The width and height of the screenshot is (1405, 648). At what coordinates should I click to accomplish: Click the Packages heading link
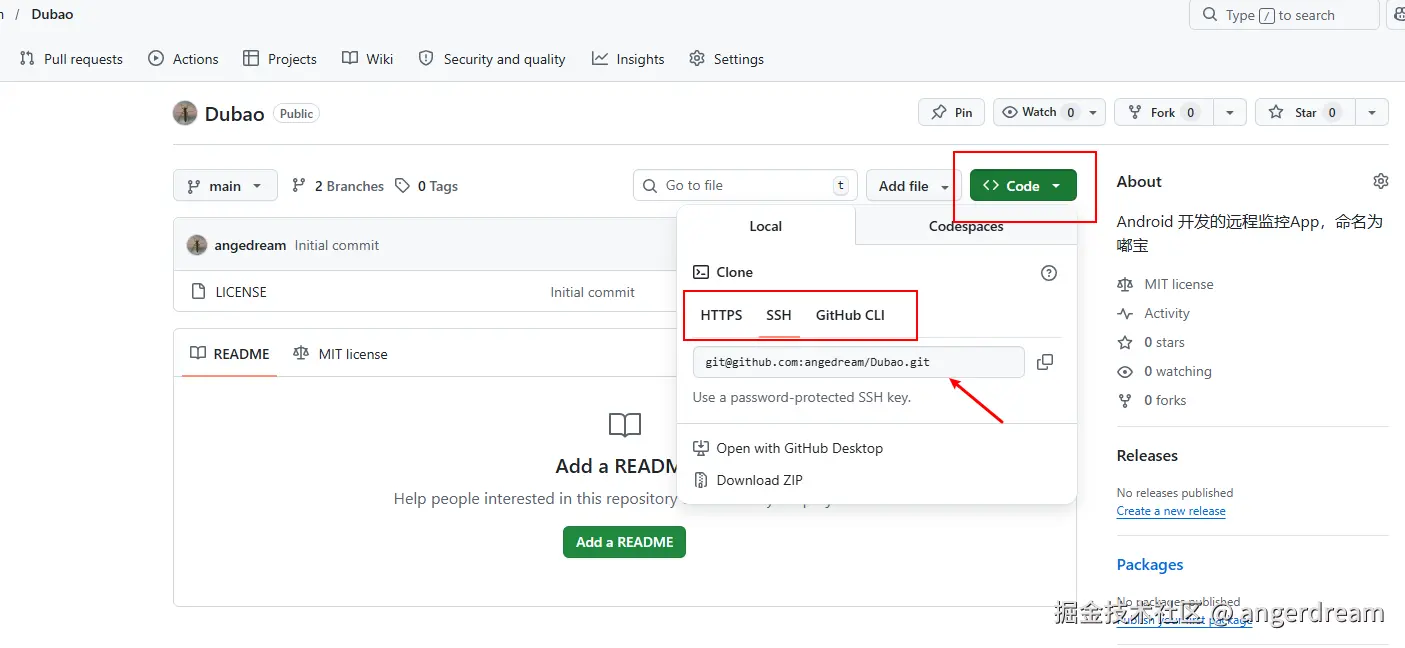click(x=1150, y=565)
